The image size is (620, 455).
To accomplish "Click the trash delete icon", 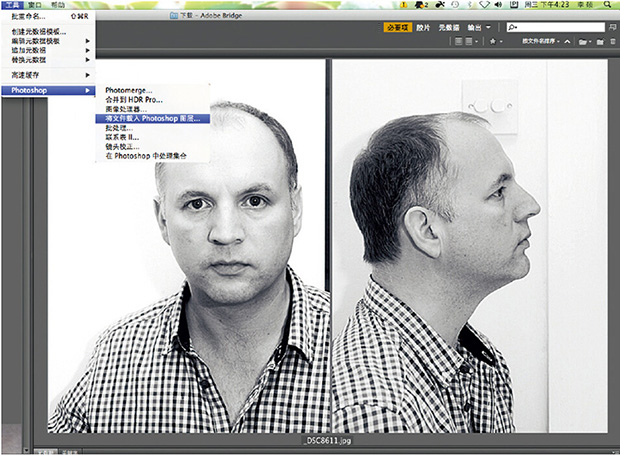I will pyautogui.click(x=613, y=42).
